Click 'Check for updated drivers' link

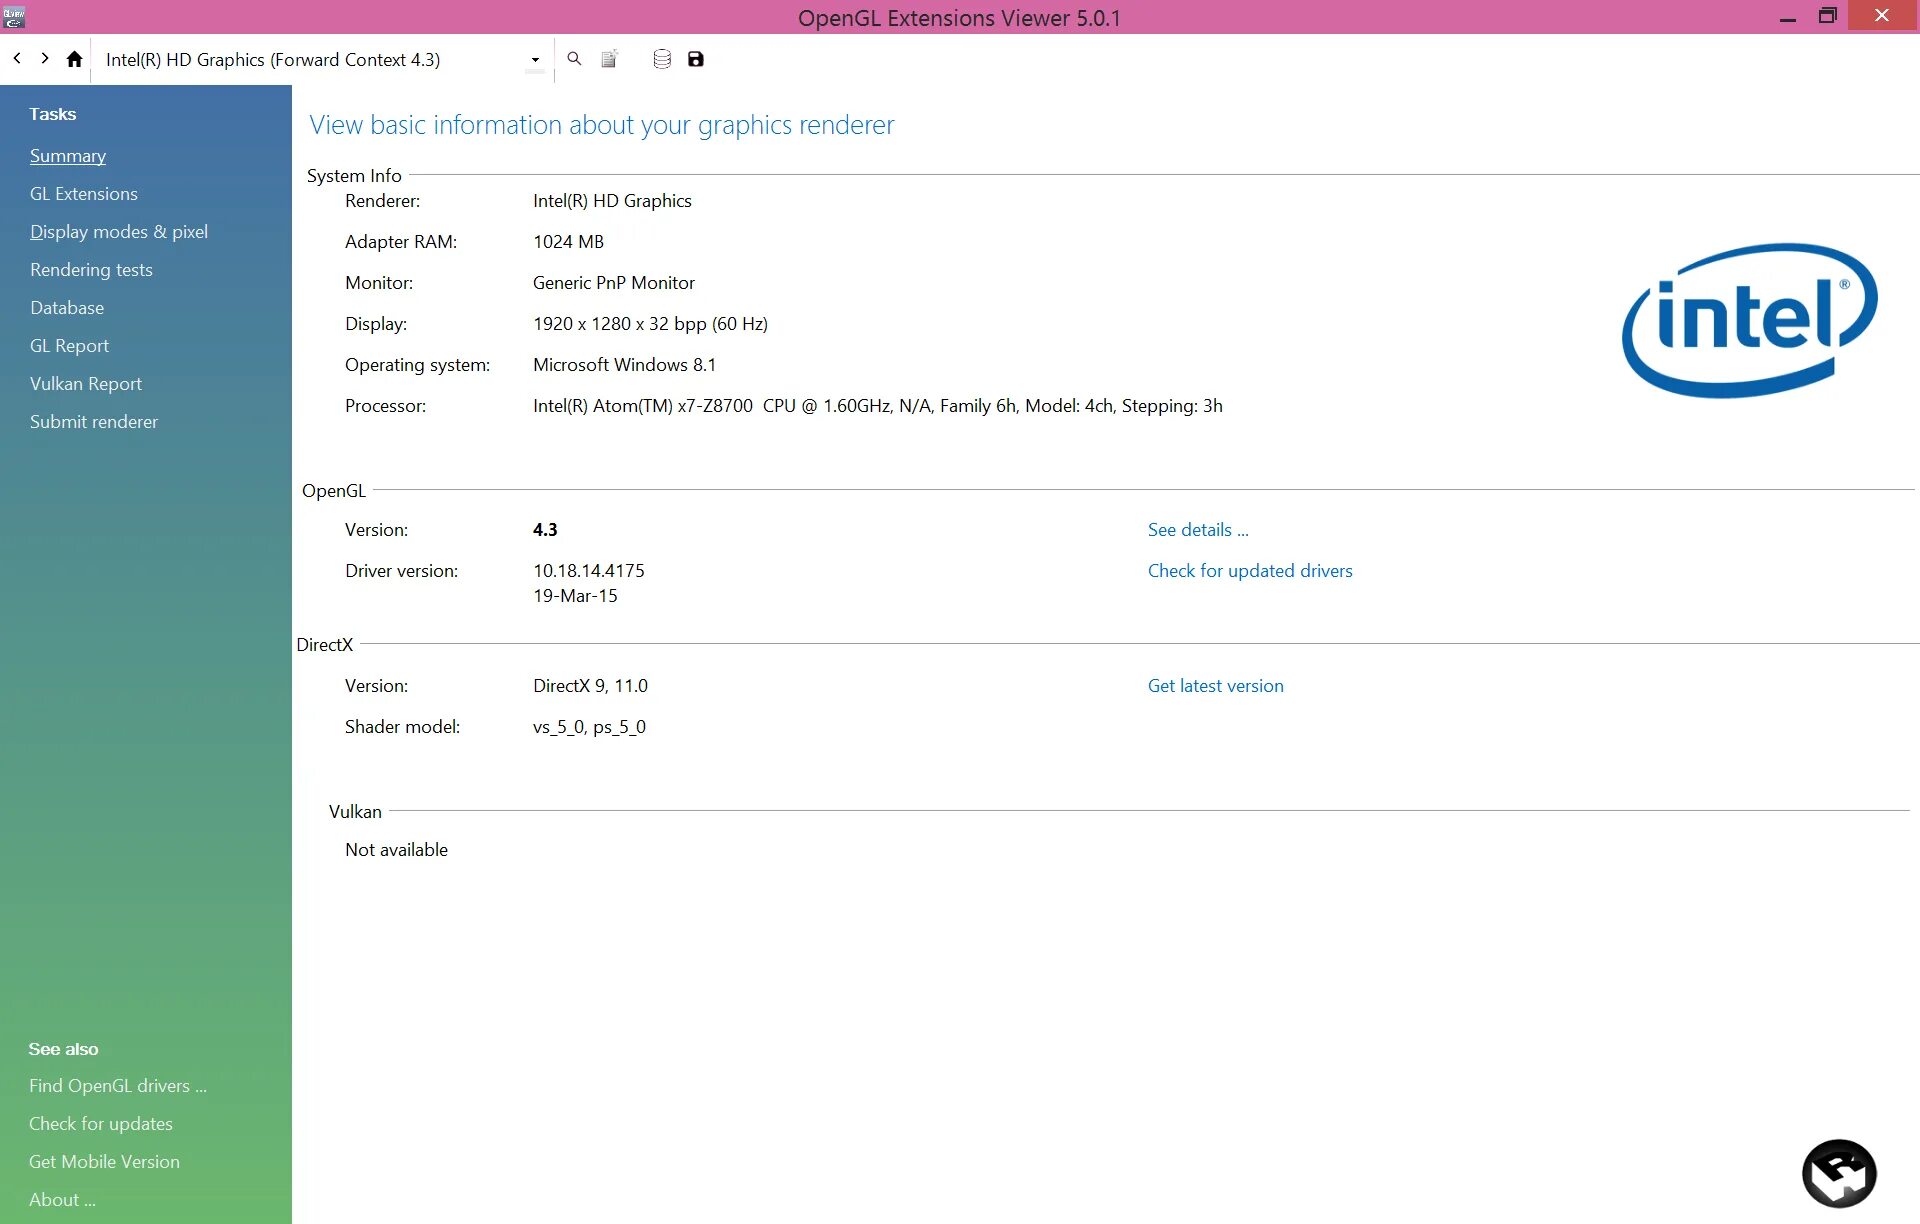pos(1250,569)
